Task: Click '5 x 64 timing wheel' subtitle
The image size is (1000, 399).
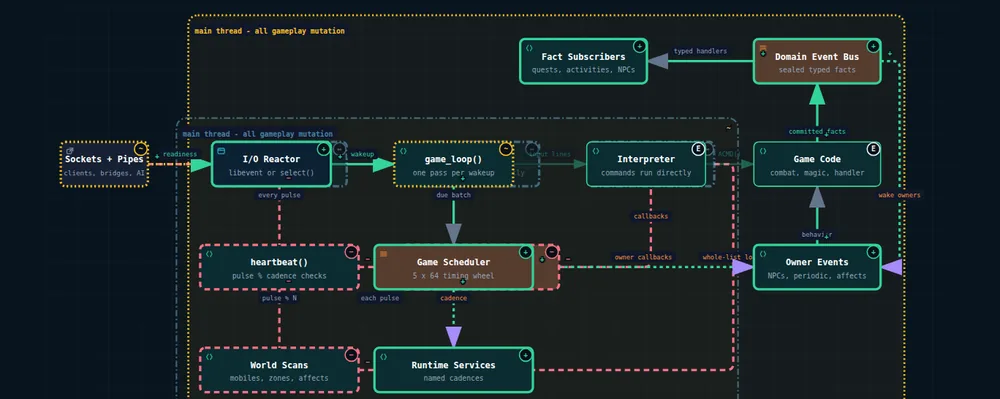Action: [x=453, y=275]
